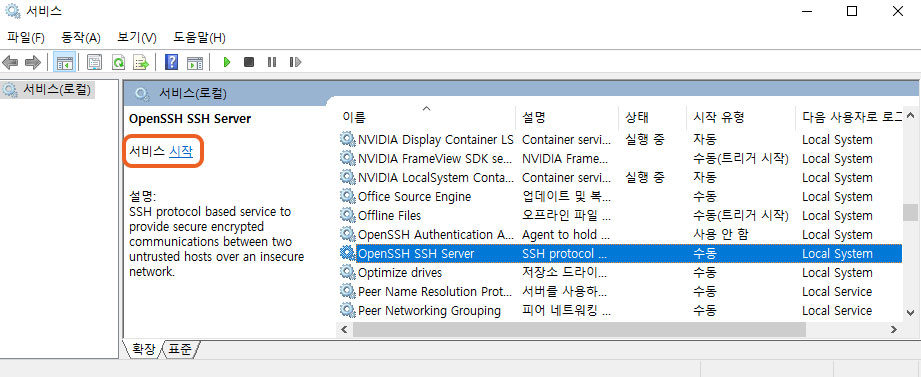This screenshot has width=921, height=377.
Task: Maximize the 서비스 window
Action: click(852, 11)
